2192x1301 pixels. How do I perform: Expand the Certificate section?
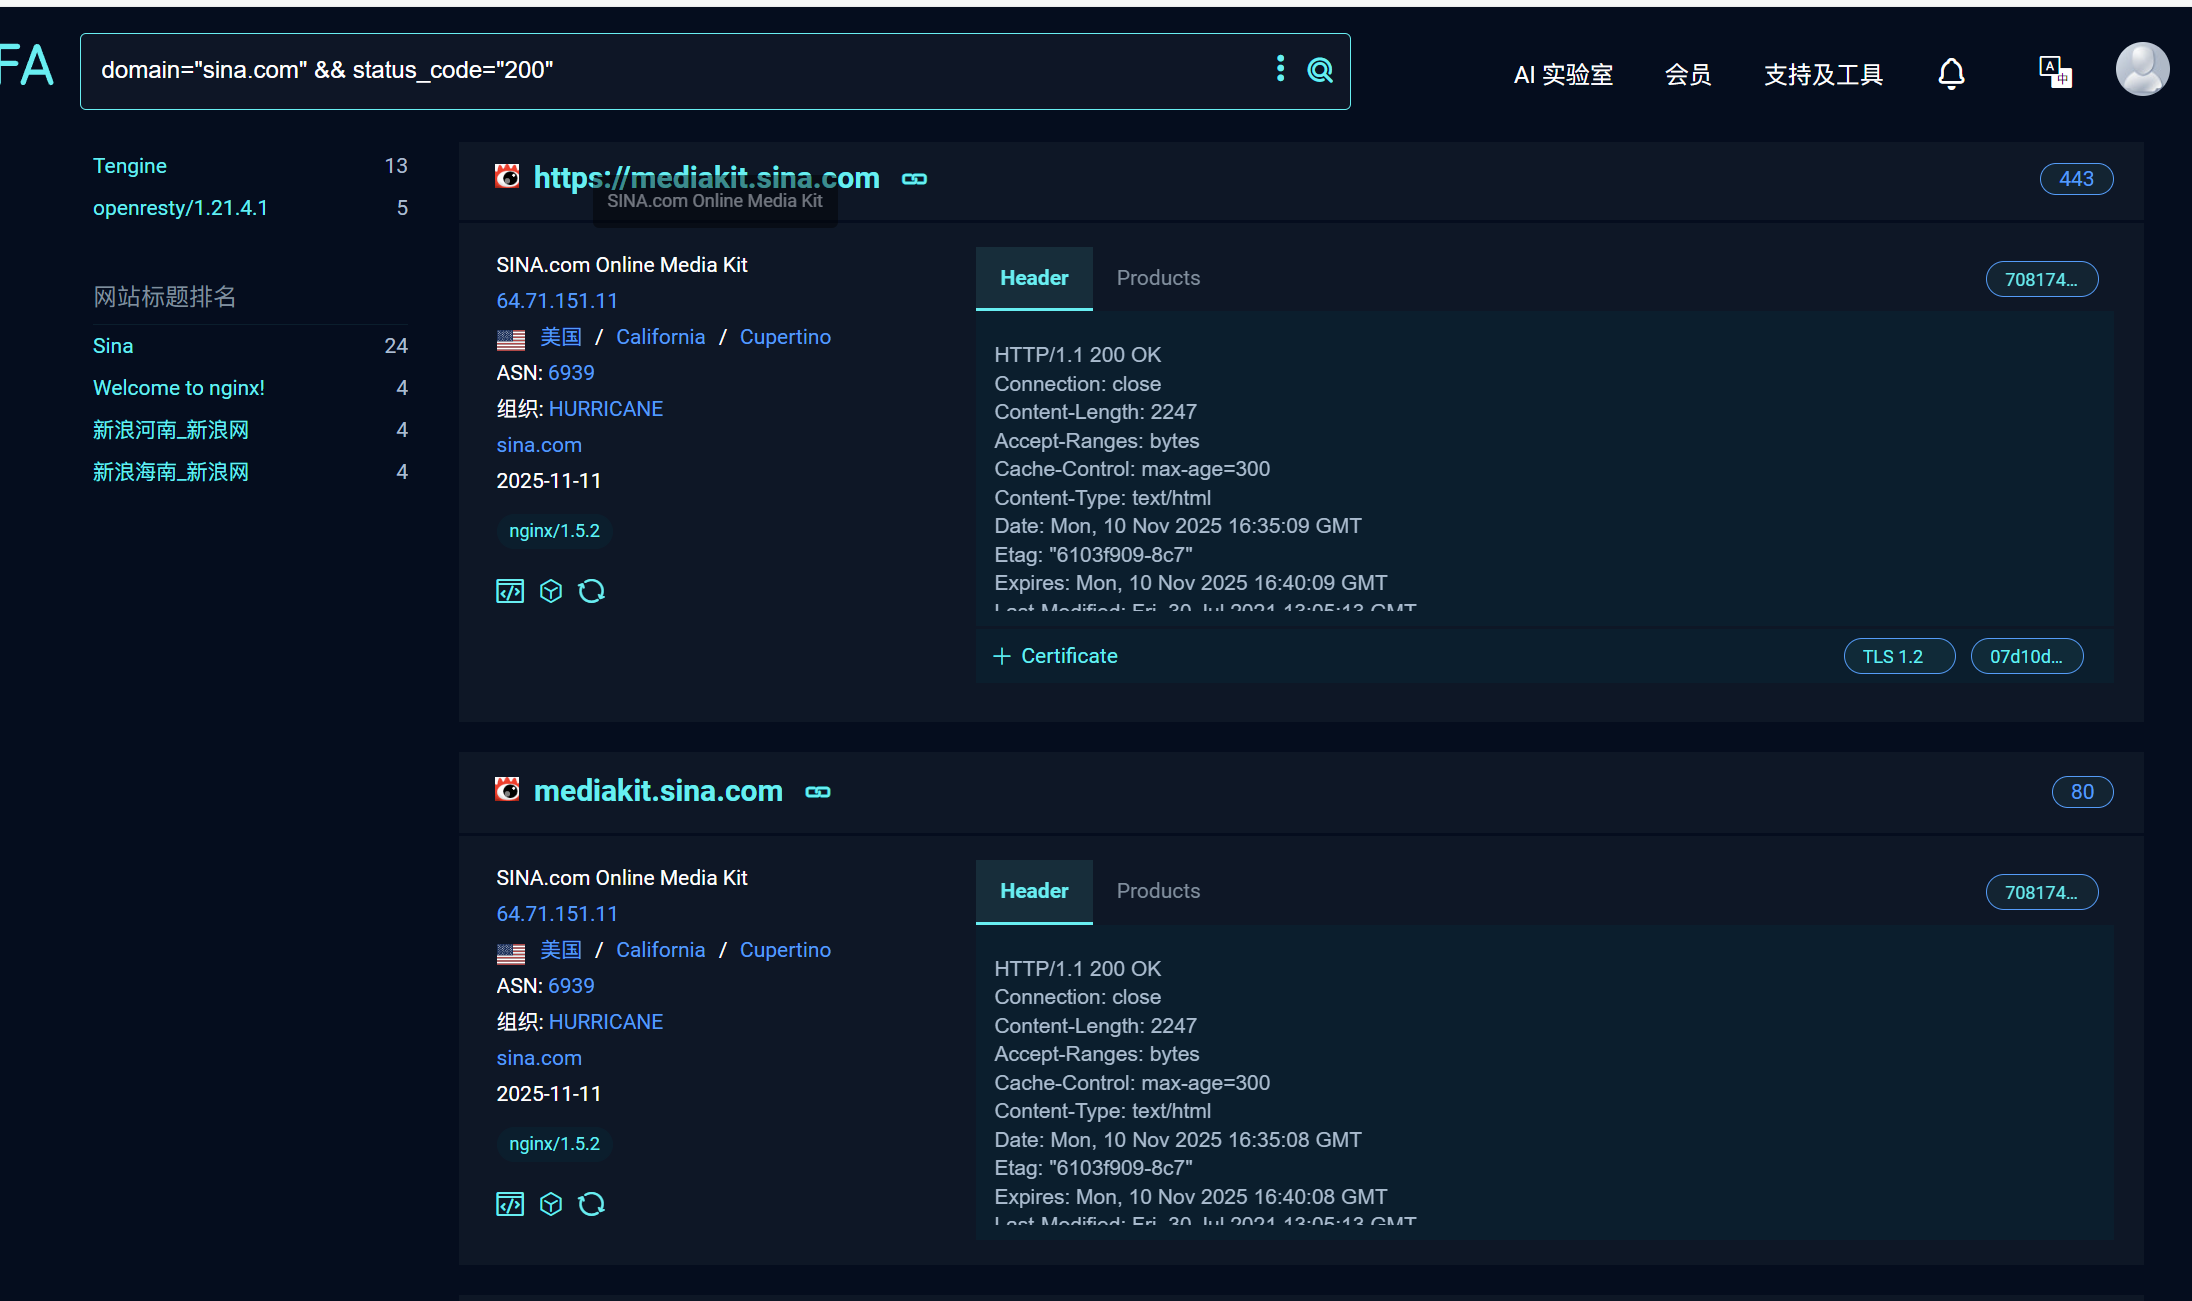click(x=1056, y=656)
